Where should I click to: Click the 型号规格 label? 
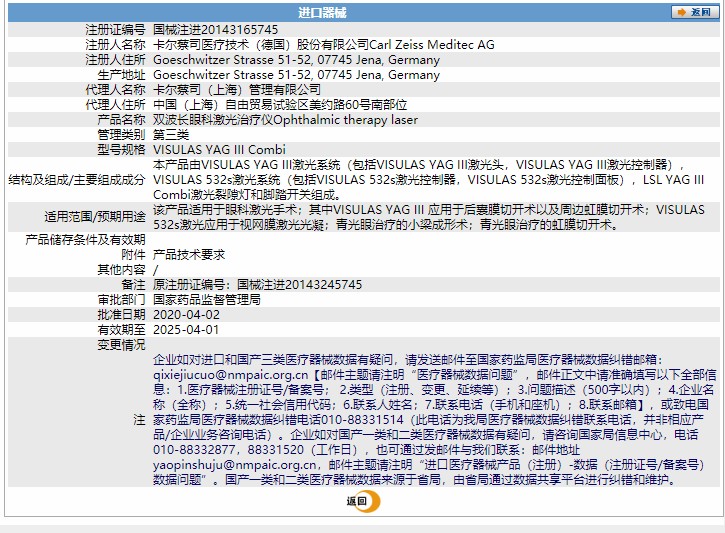(x=121, y=150)
